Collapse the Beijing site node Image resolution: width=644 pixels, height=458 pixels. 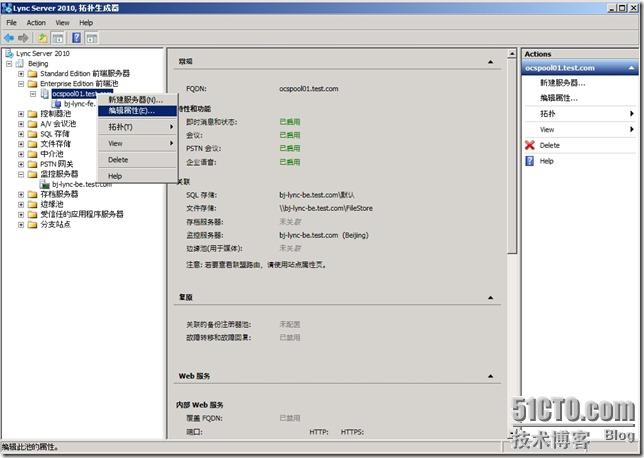[9, 64]
